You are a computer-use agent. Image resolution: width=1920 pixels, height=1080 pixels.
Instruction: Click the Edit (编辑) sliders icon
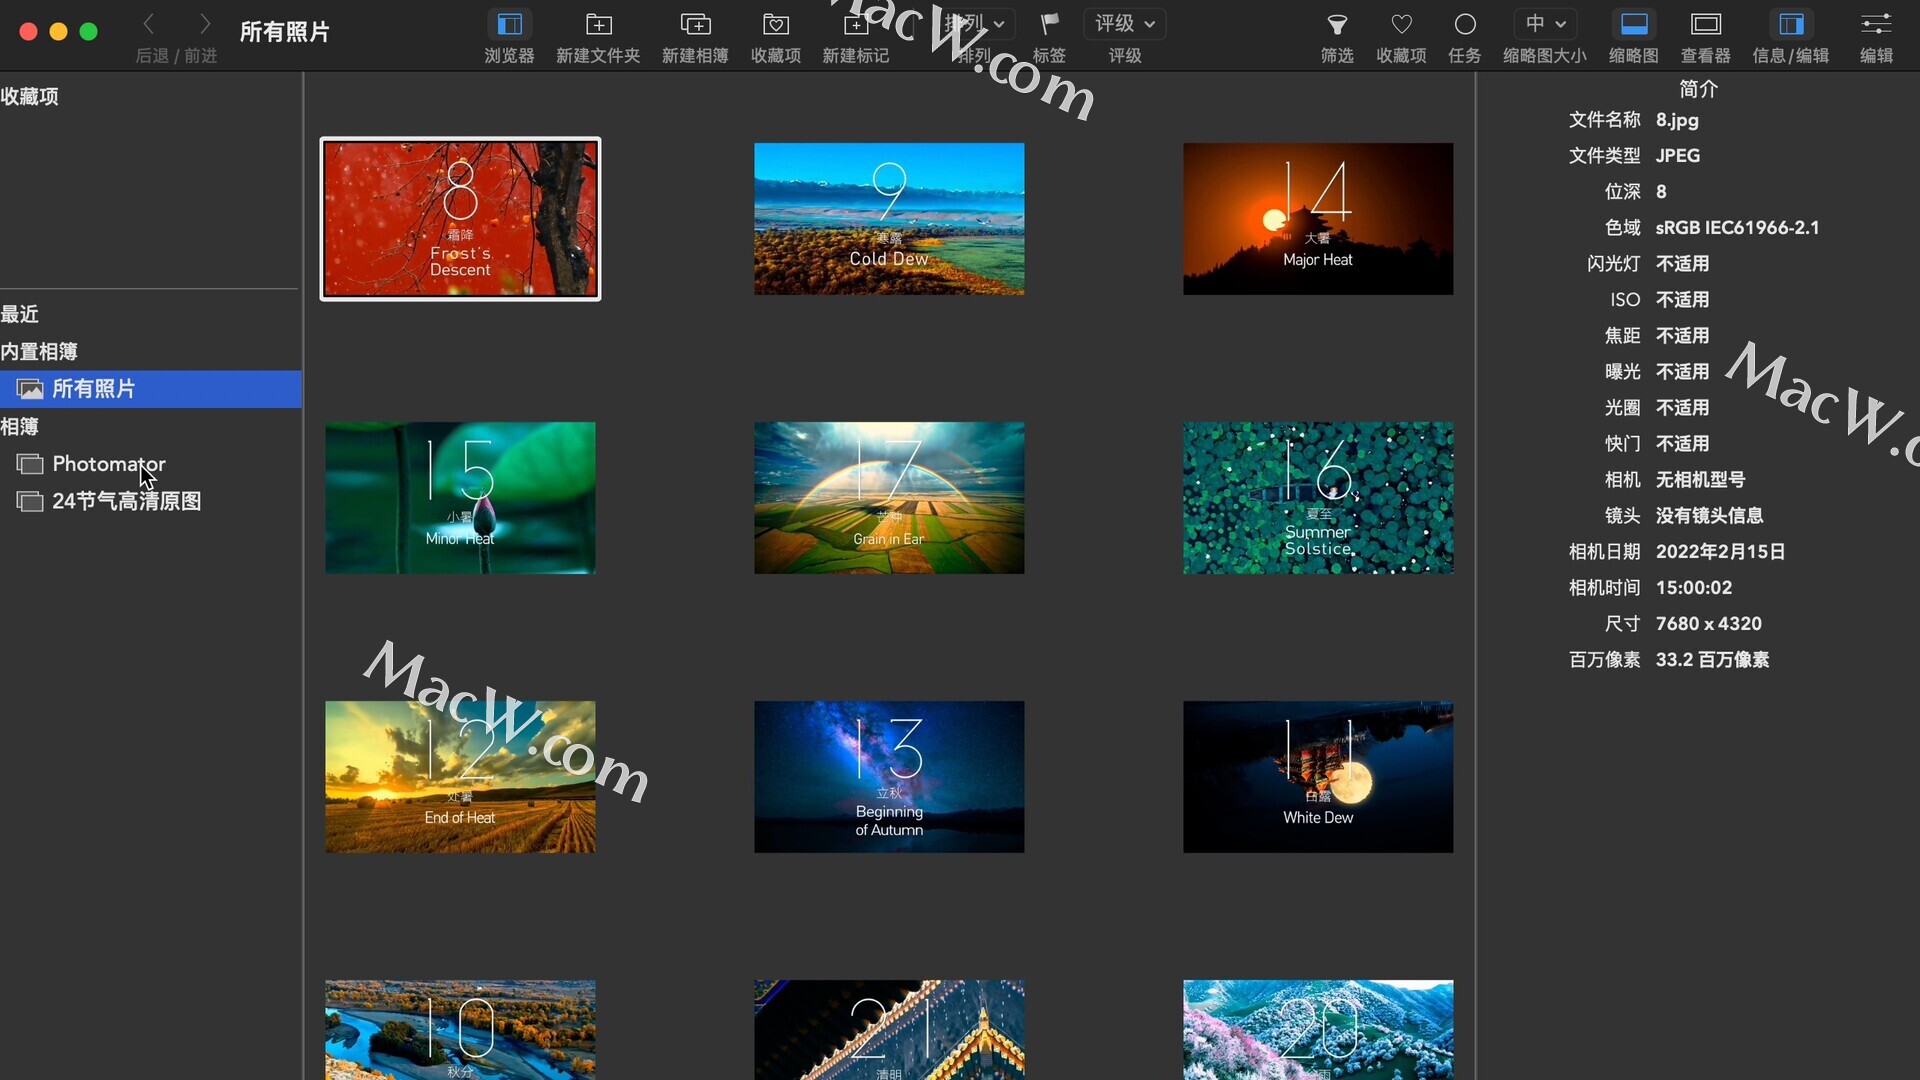pos(1876,24)
